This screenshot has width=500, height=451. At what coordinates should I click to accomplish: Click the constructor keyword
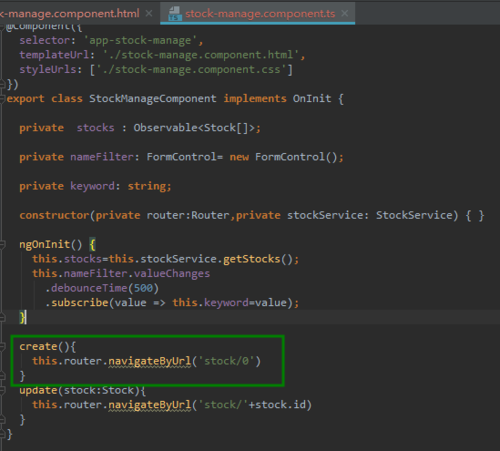click(x=54, y=215)
